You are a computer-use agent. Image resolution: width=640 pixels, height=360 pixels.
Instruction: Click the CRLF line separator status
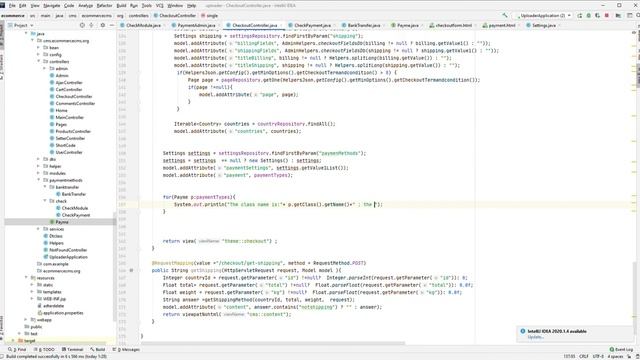(584, 357)
